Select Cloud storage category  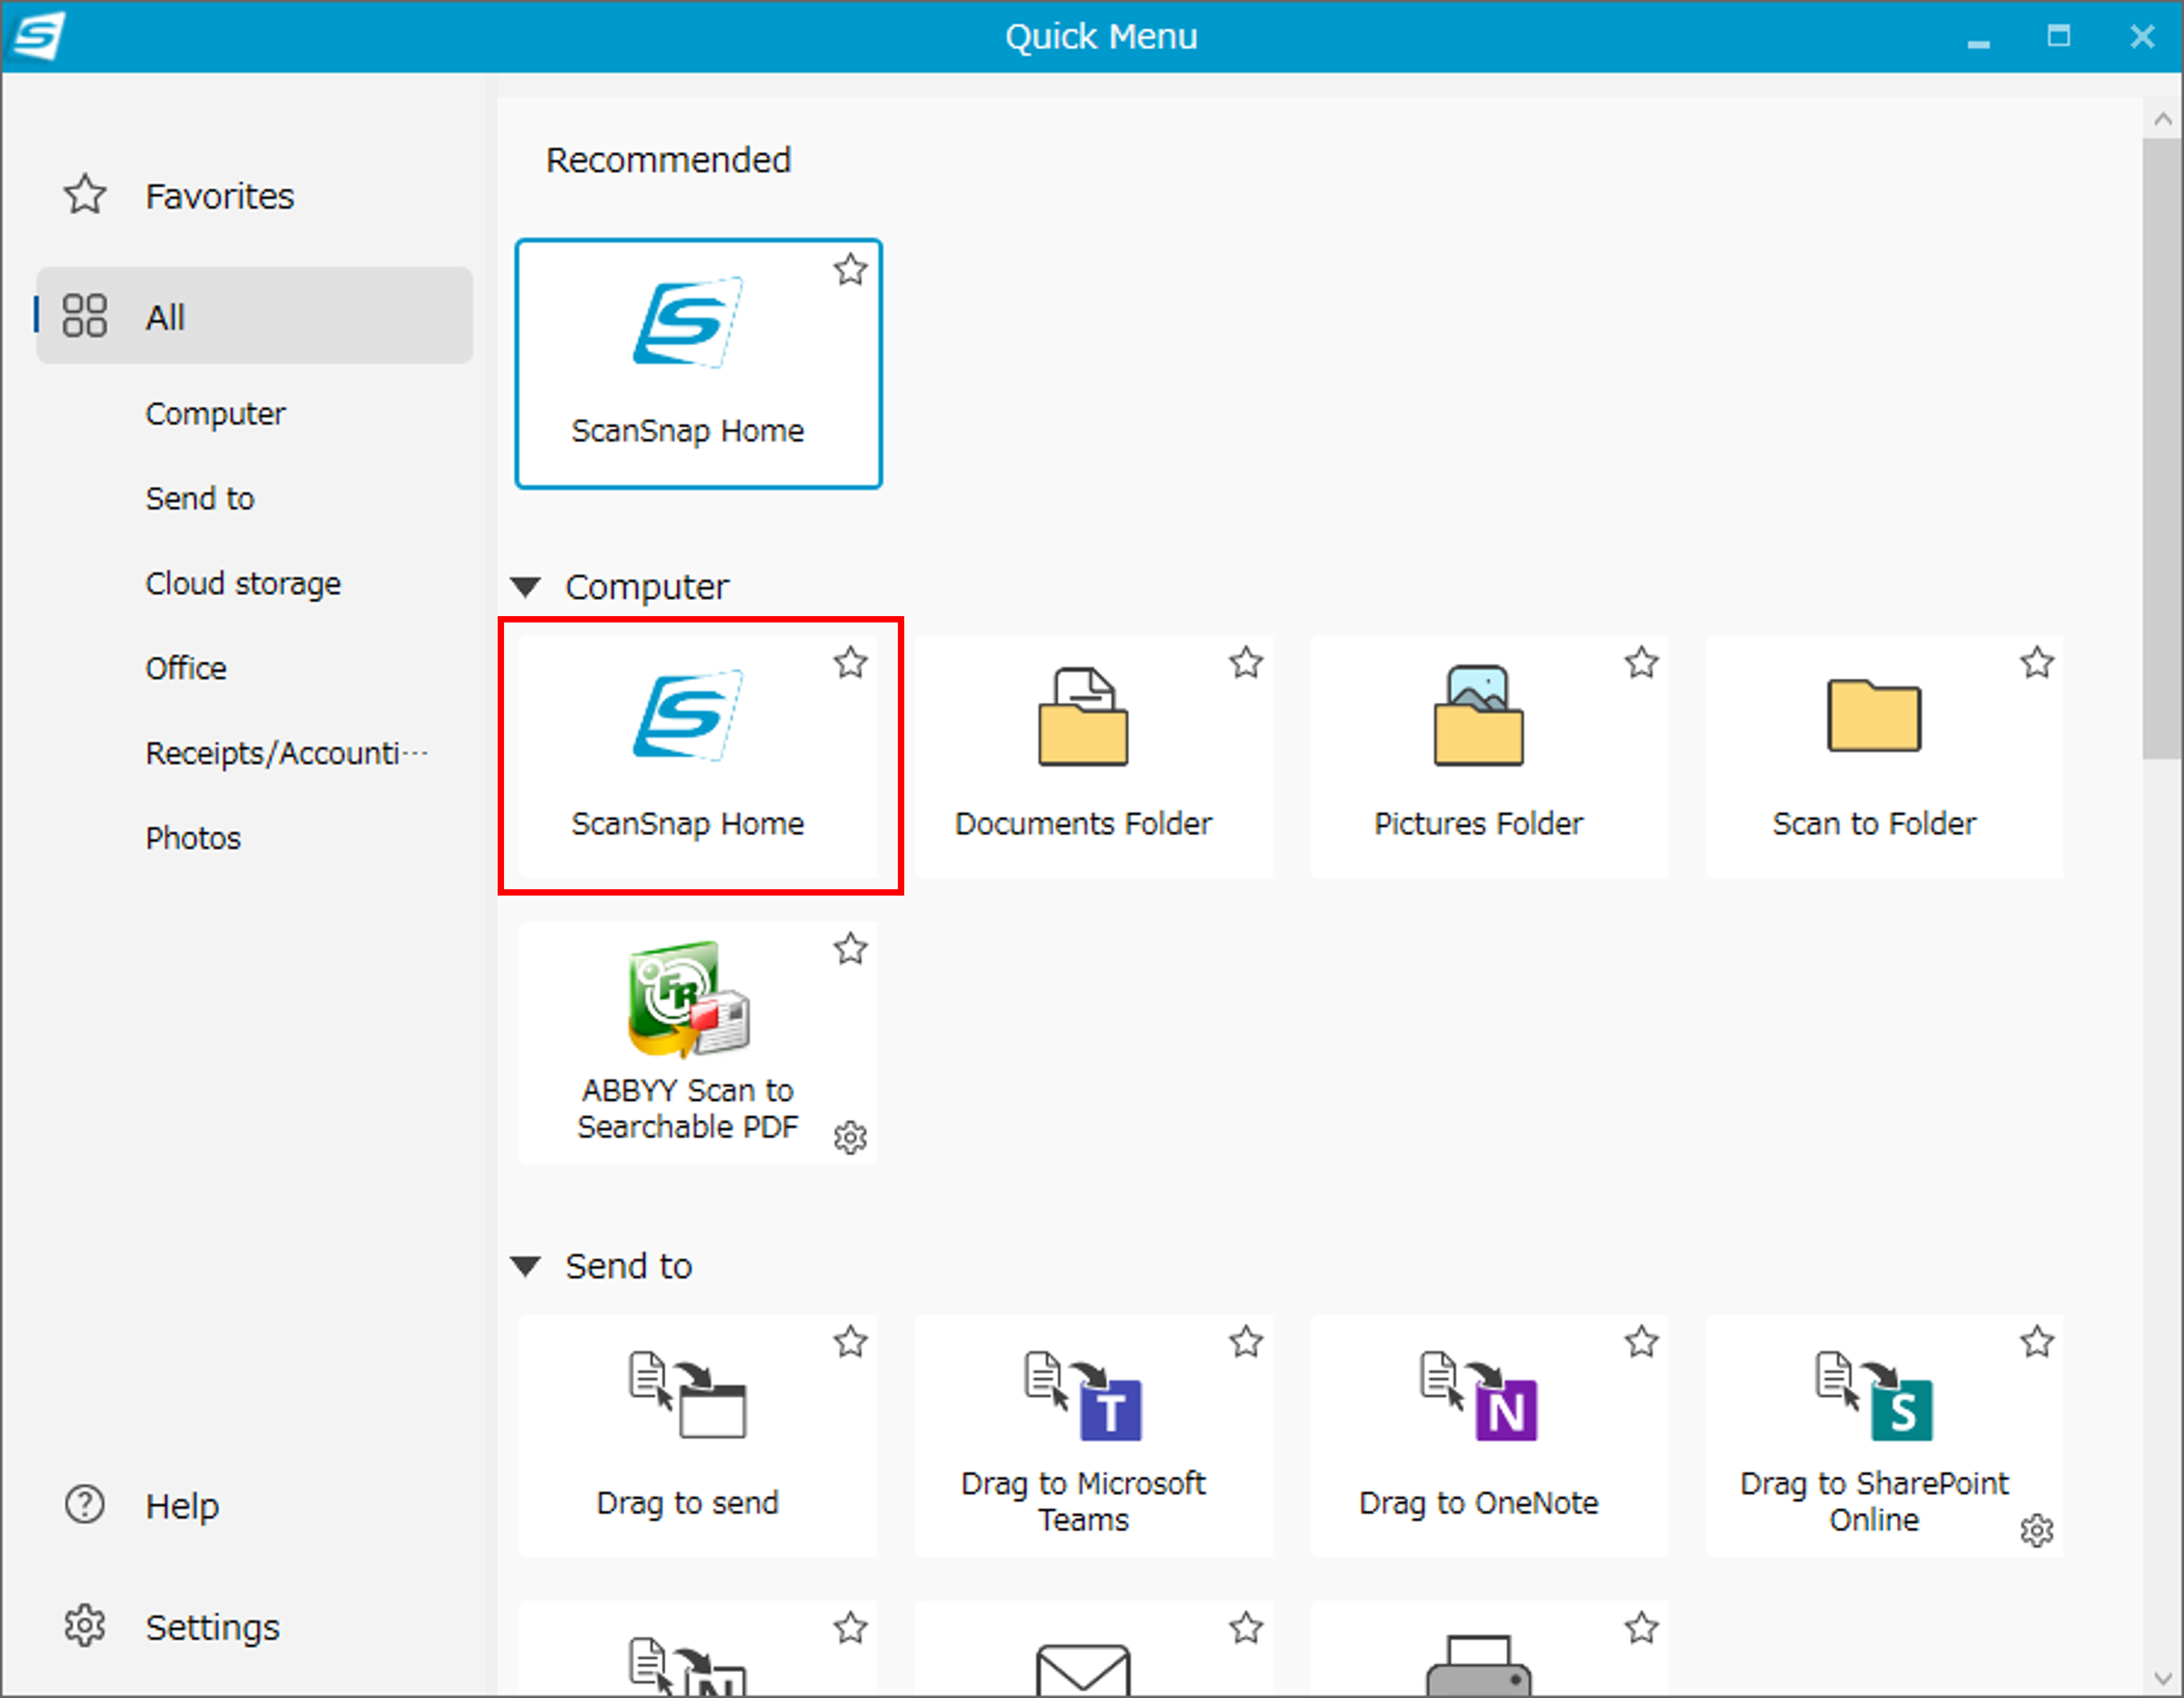tap(243, 583)
